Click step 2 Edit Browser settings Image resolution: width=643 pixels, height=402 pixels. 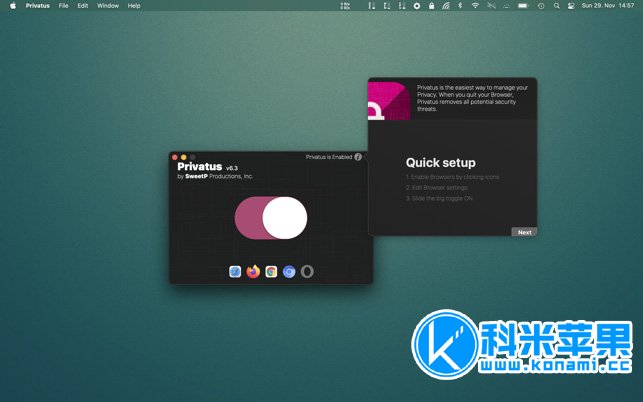[436, 187]
